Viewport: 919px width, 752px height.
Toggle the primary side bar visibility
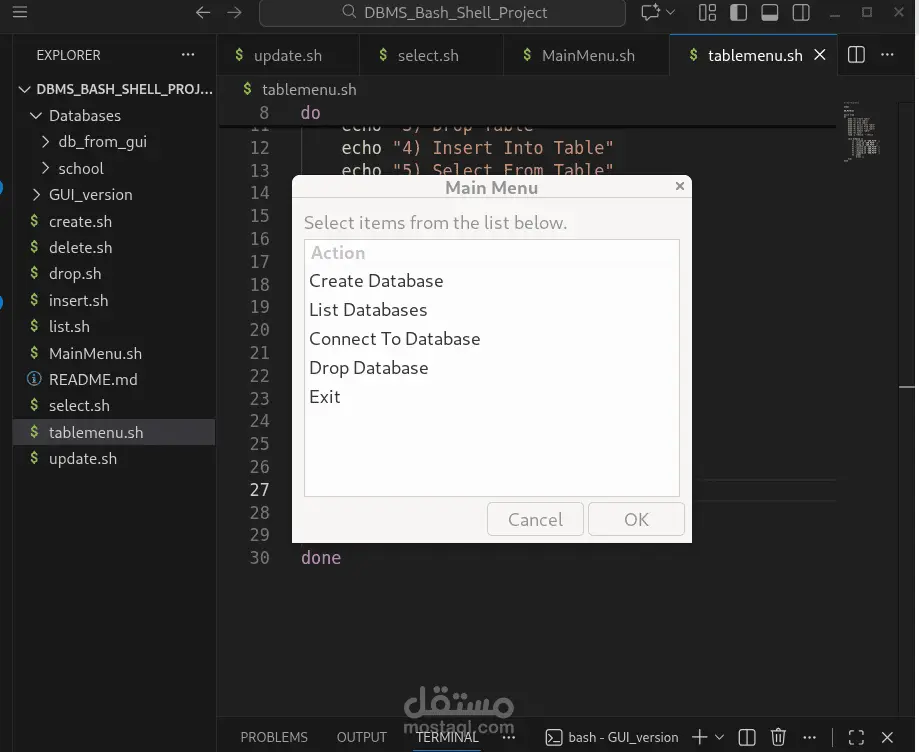(x=737, y=13)
